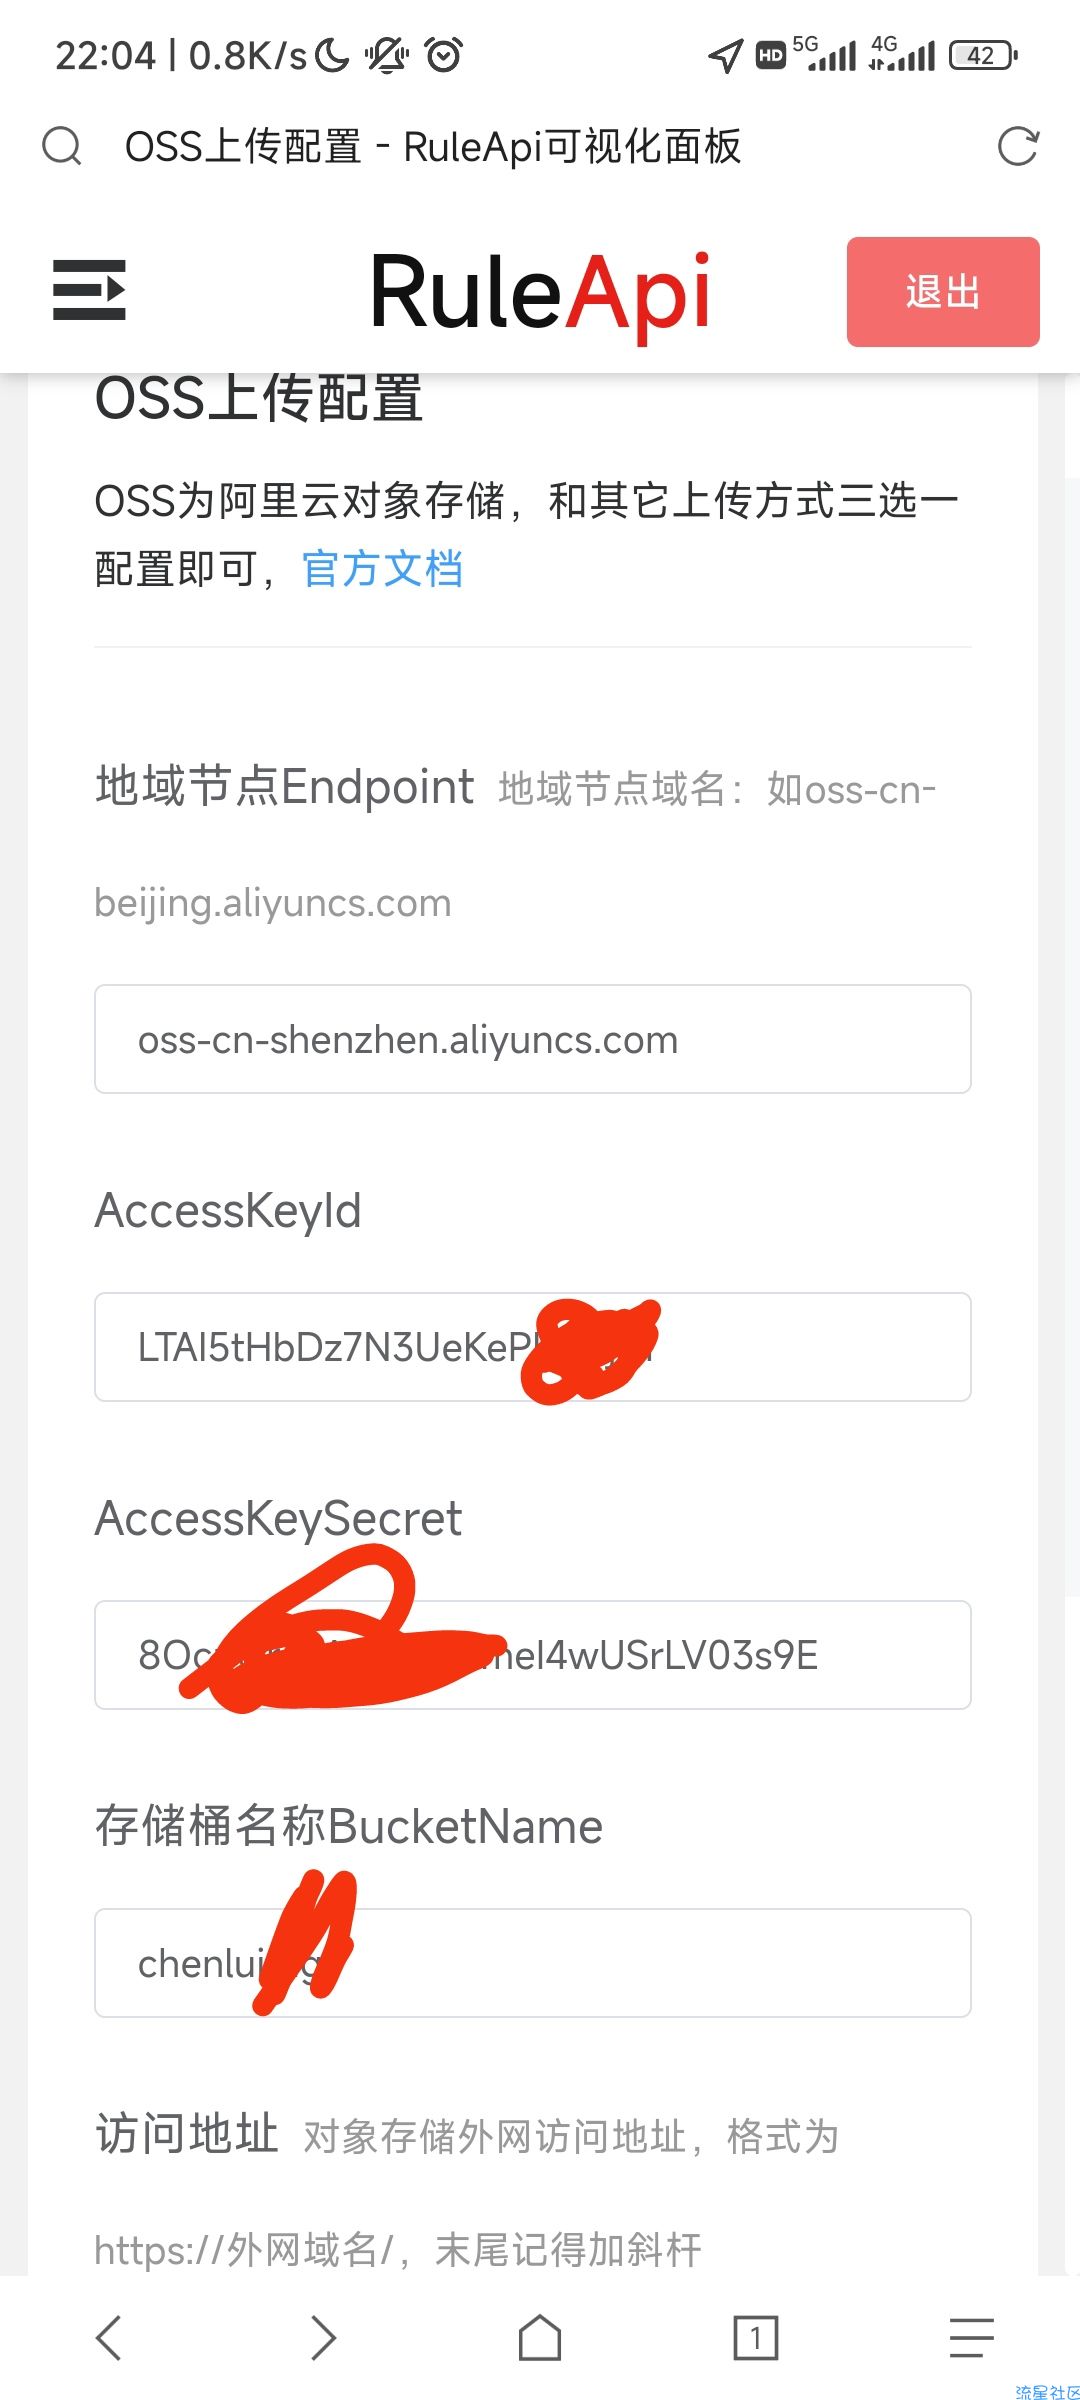Open the browser tabs switcher icon

756,2338
